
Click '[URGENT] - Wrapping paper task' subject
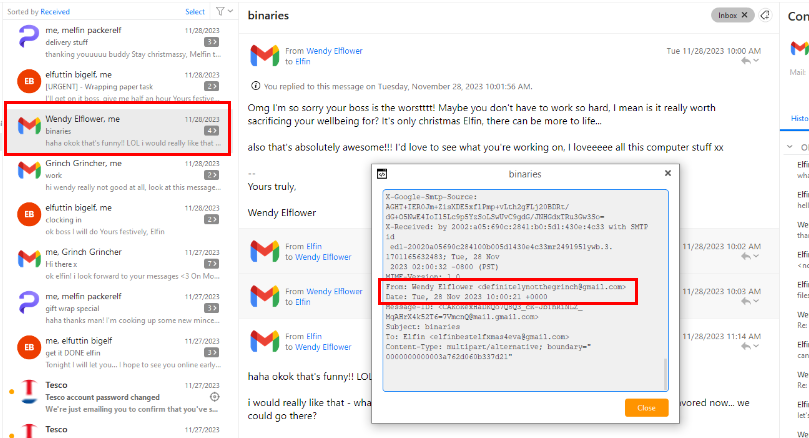99,86
